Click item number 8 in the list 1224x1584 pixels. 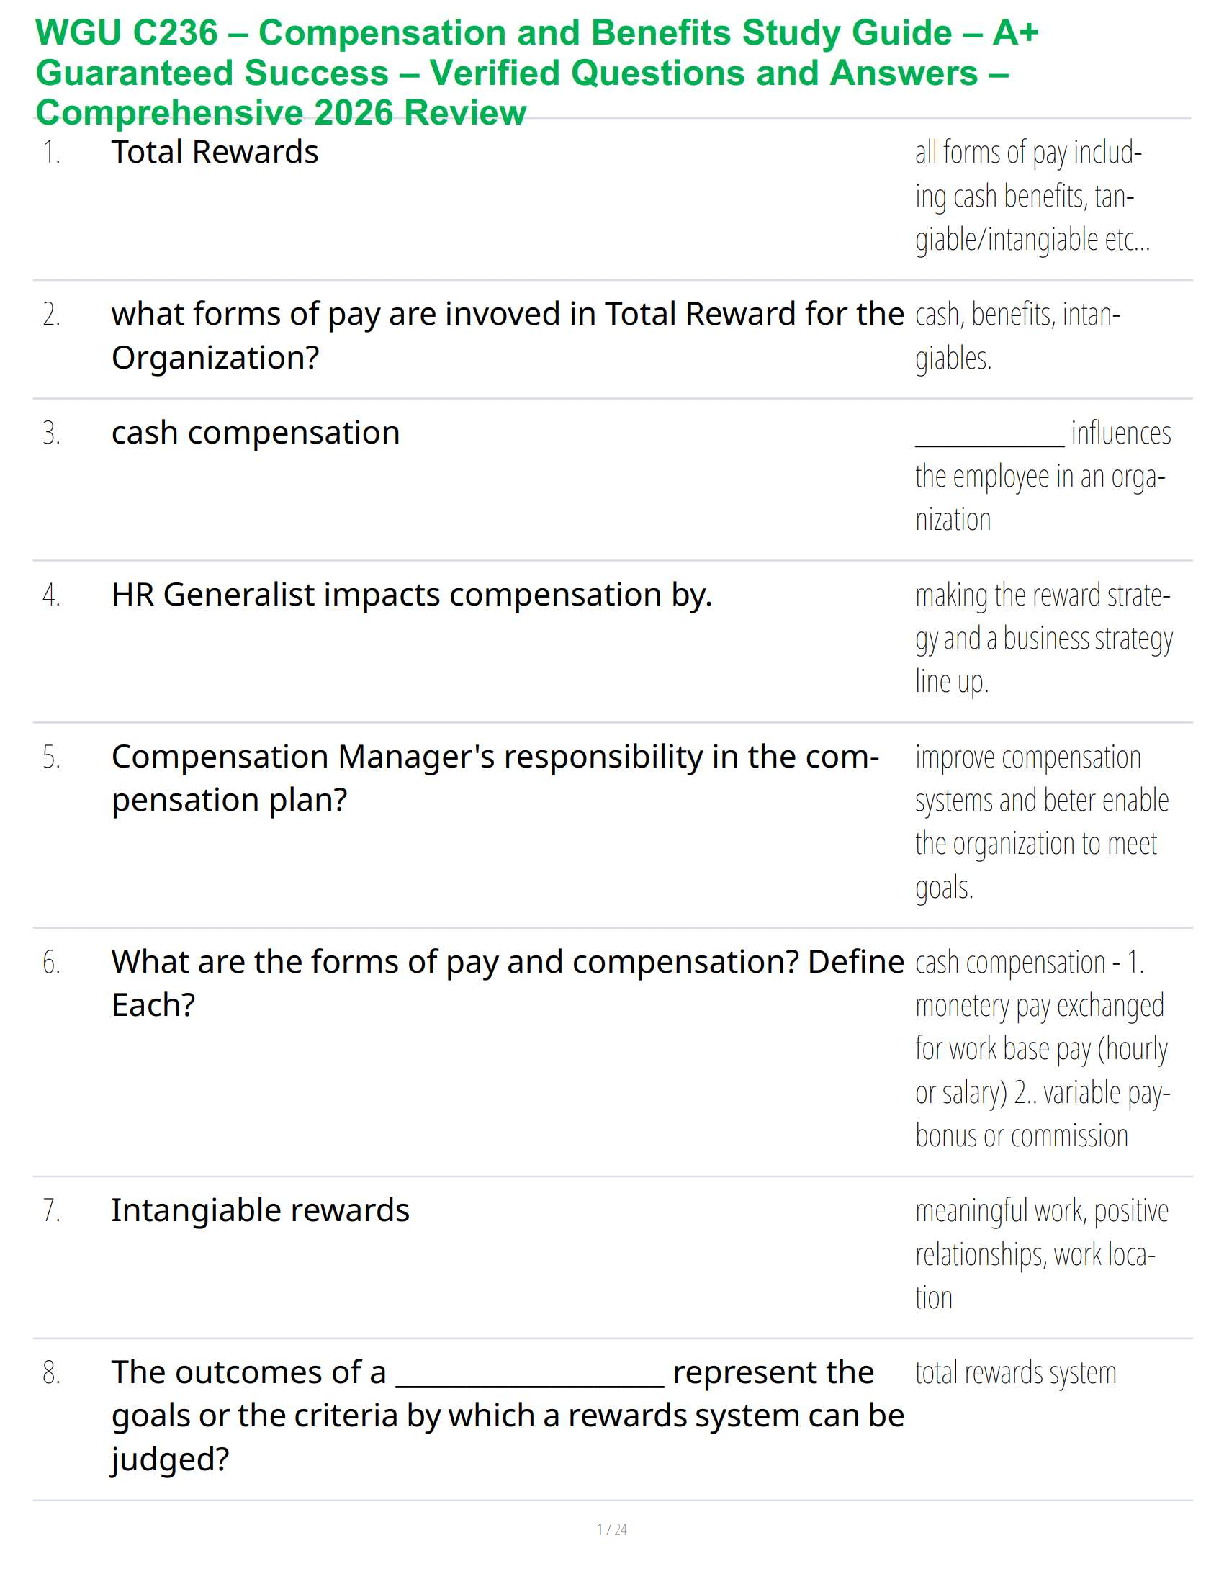coord(51,1373)
